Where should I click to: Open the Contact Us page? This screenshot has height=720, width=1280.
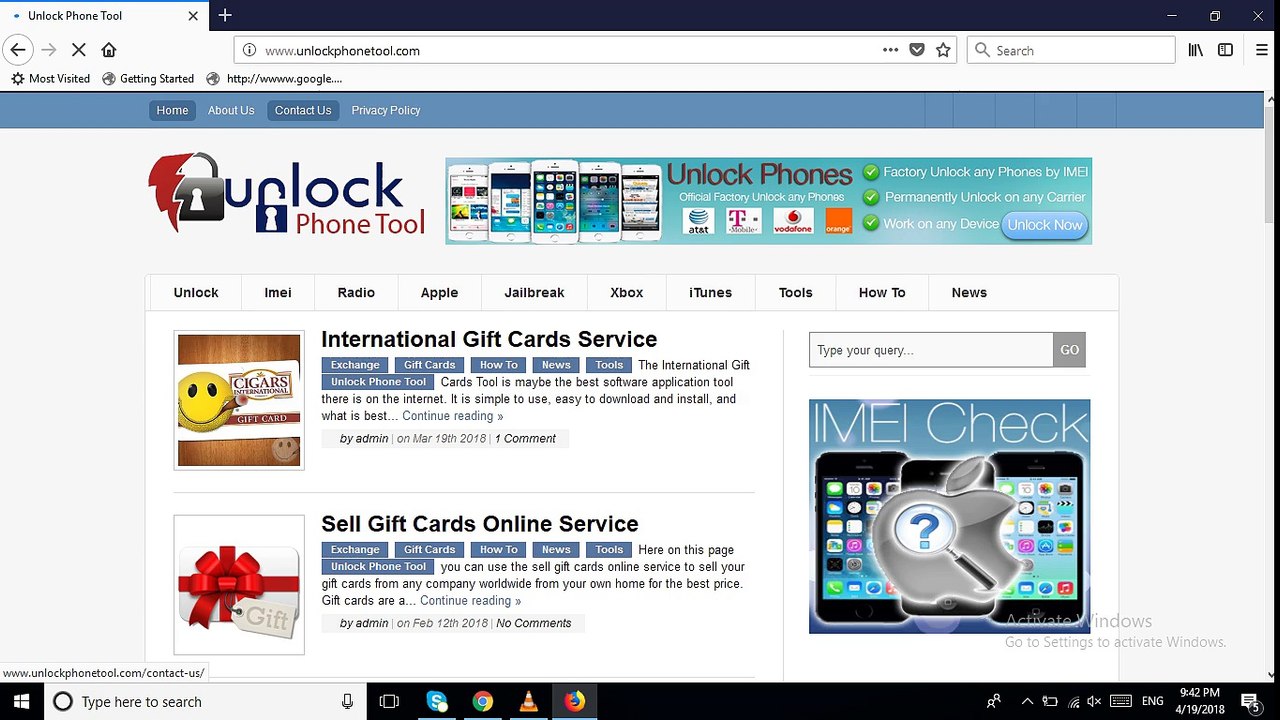click(303, 110)
